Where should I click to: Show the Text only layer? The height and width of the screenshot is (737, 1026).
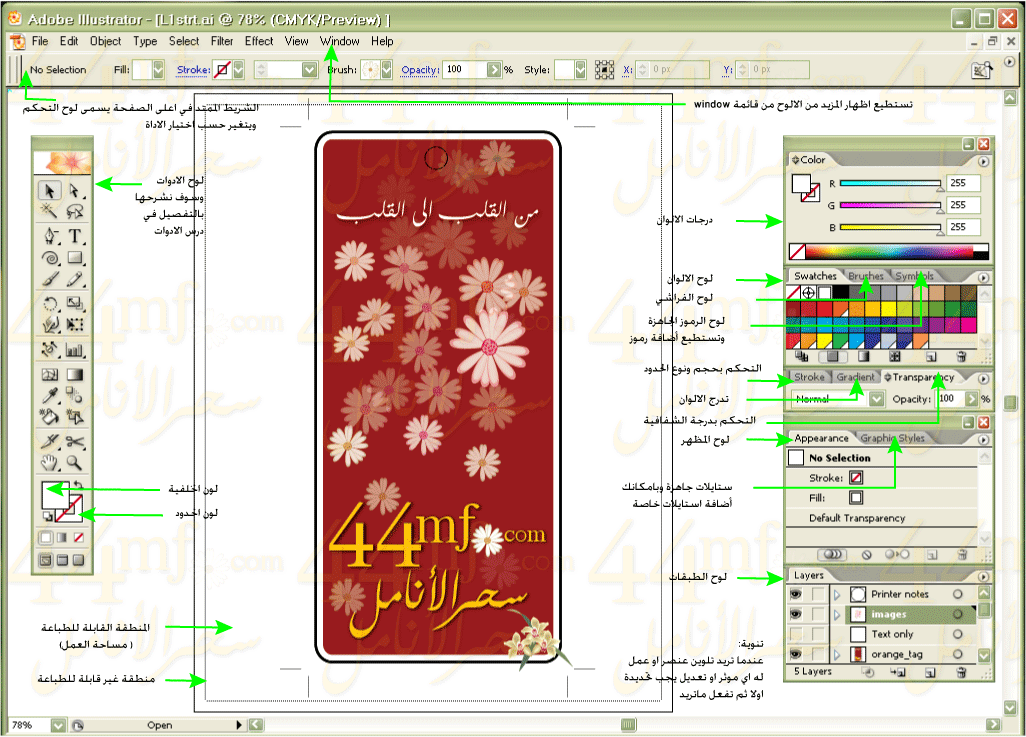coord(796,634)
